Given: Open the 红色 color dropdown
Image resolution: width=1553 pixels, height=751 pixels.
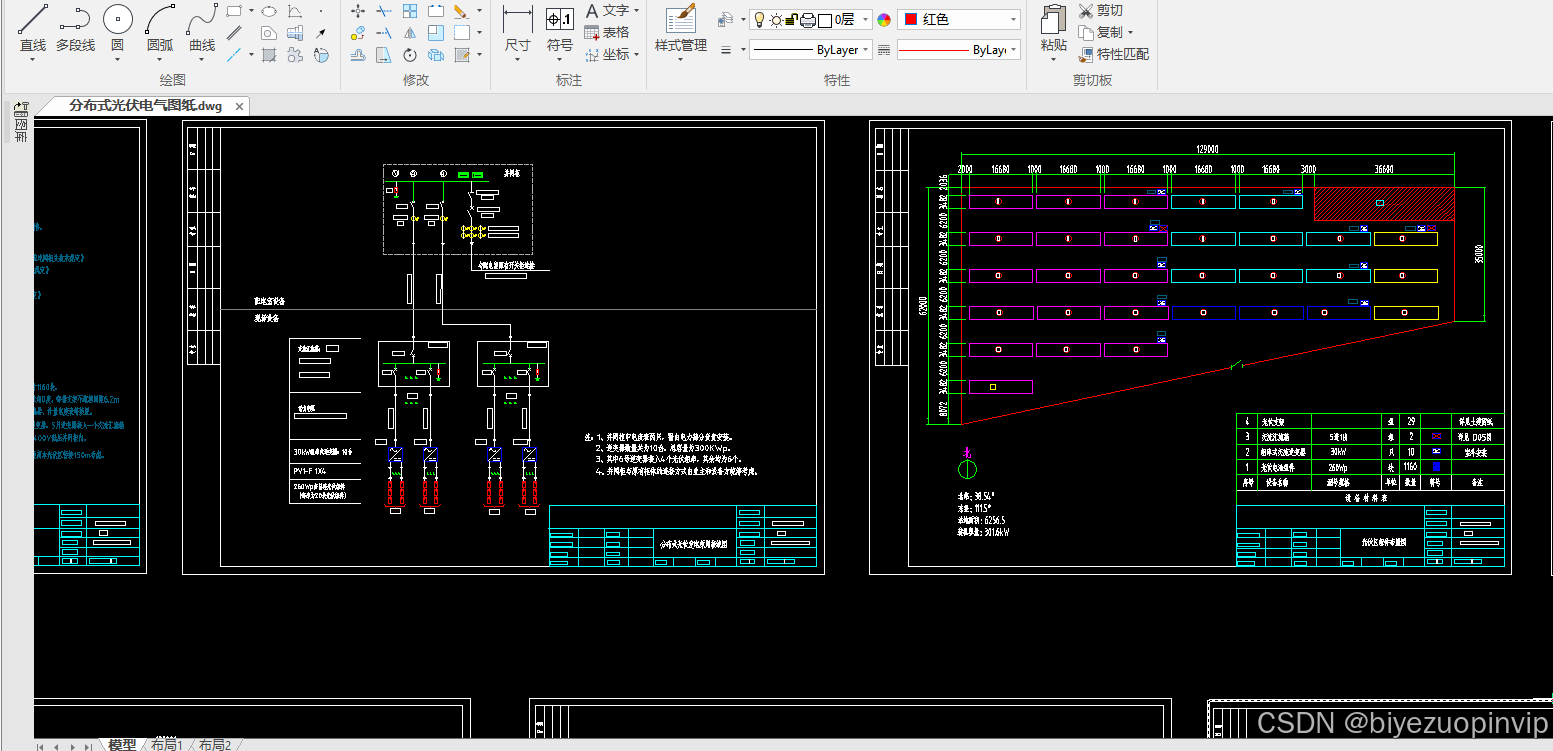Looking at the screenshot, I should [959, 19].
